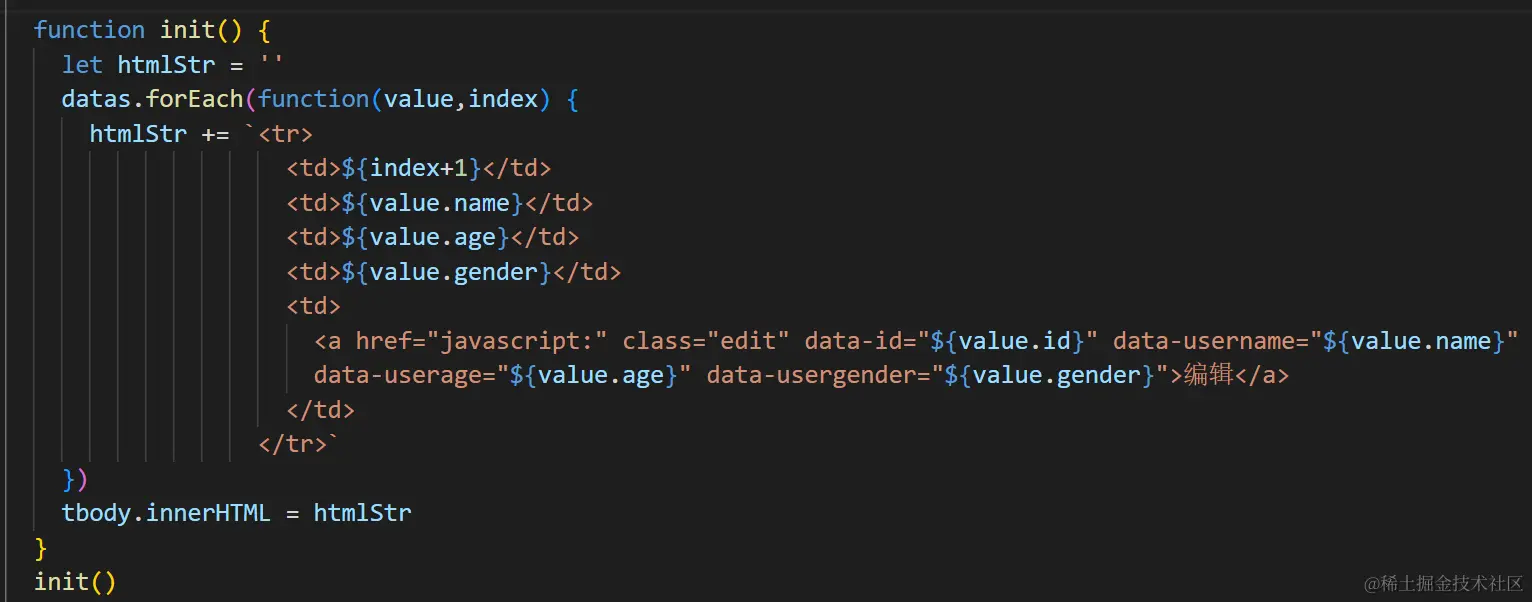Click the 'let' keyword
Image resolution: width=1532 pixels, height=602 pixels.
(x=82, y=64)
